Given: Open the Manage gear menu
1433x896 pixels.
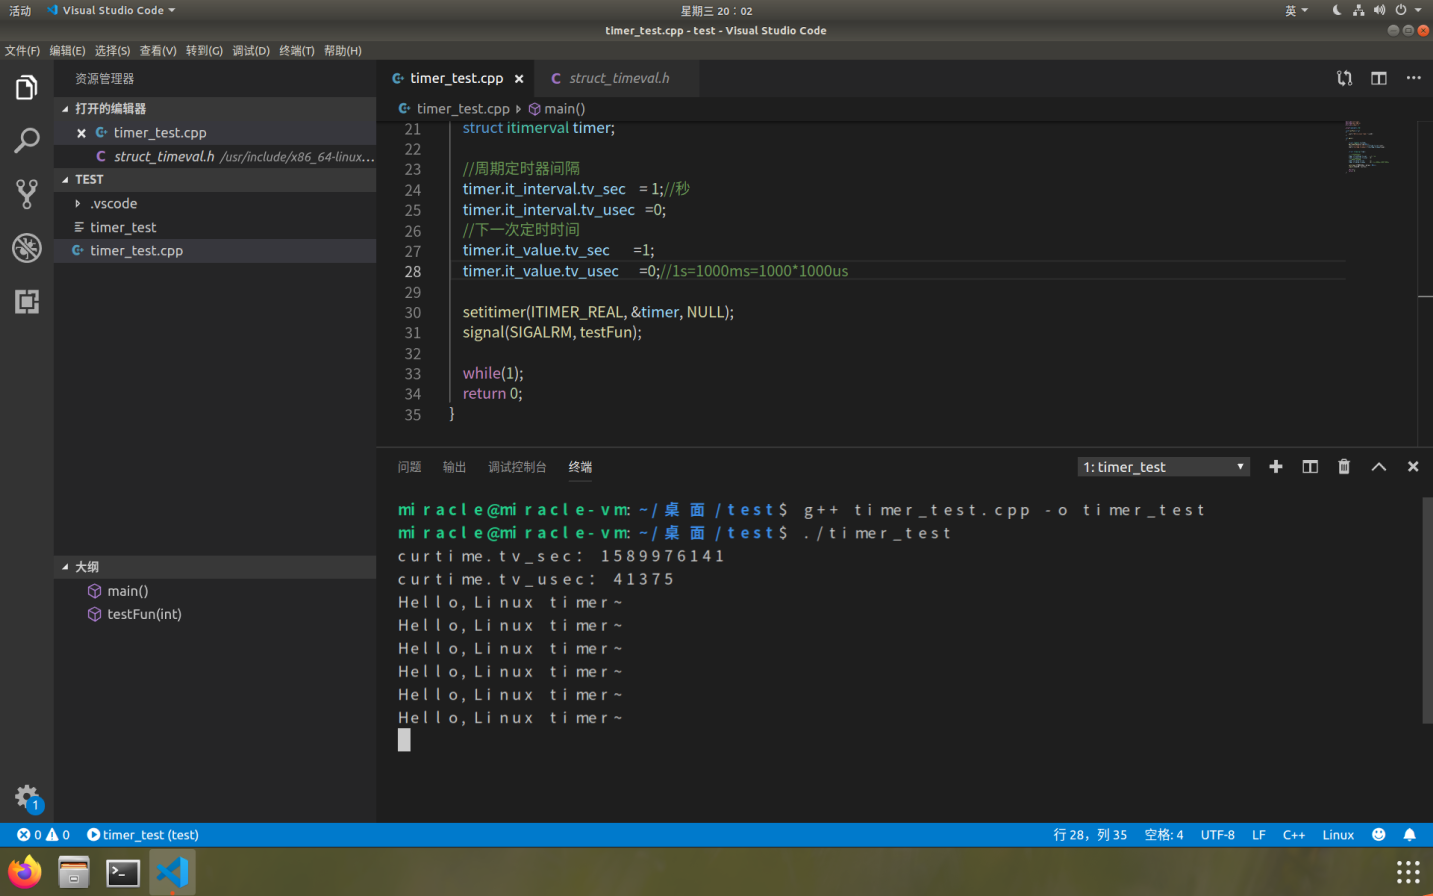Looking at the screenshot, I should pos(26,795).
